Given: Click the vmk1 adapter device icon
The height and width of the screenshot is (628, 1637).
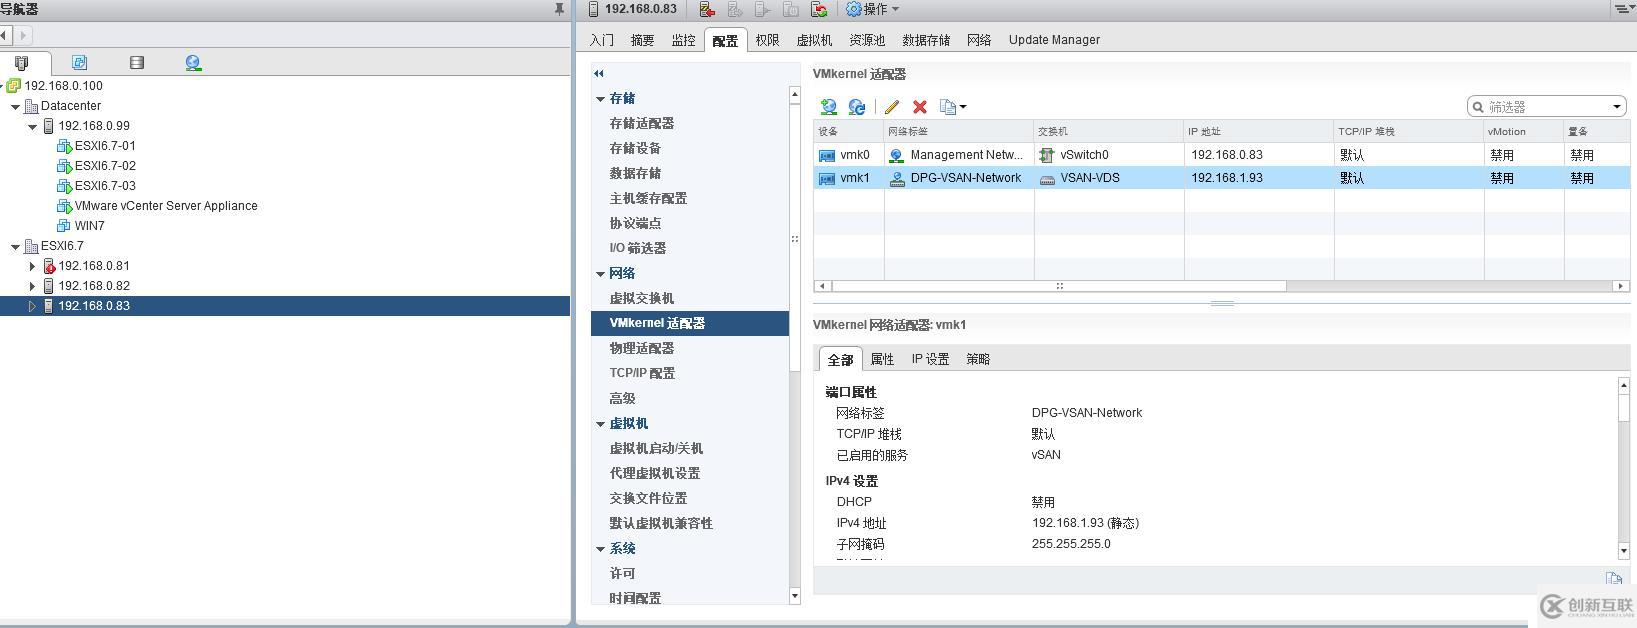Looking at the screenshot, I should 827,178.
